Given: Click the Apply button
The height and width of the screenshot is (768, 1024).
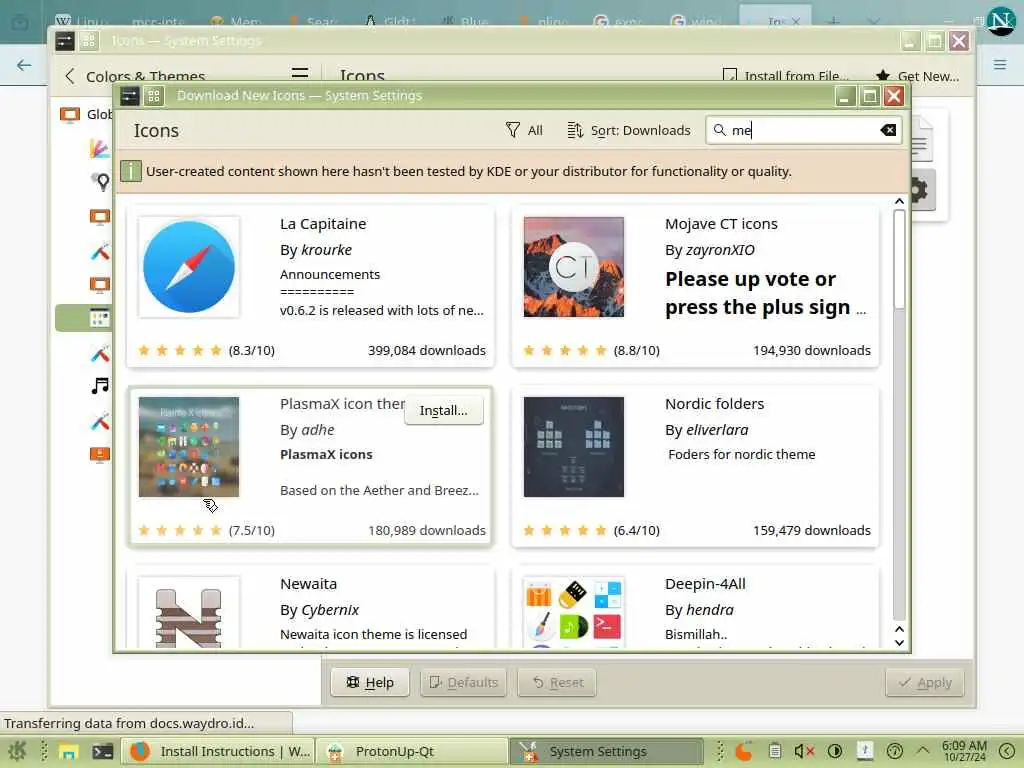Looking at the screenshot, I should click(925, 682).
